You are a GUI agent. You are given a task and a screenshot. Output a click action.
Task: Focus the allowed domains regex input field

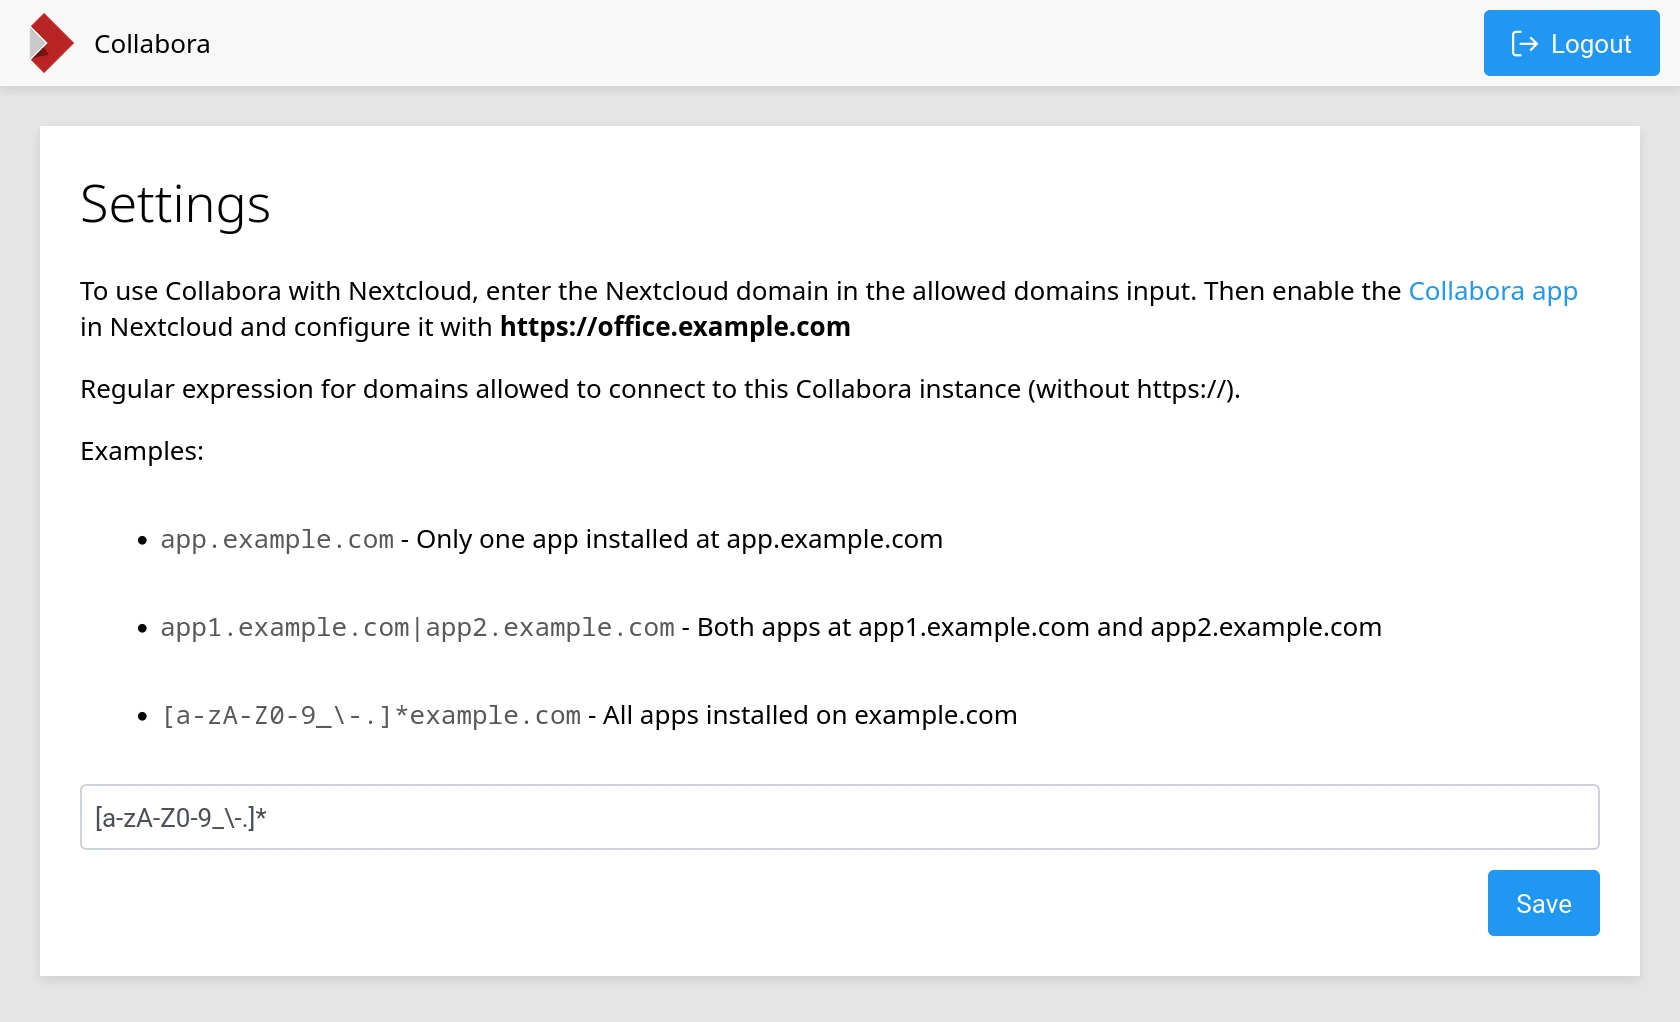(x=839, y=817)
